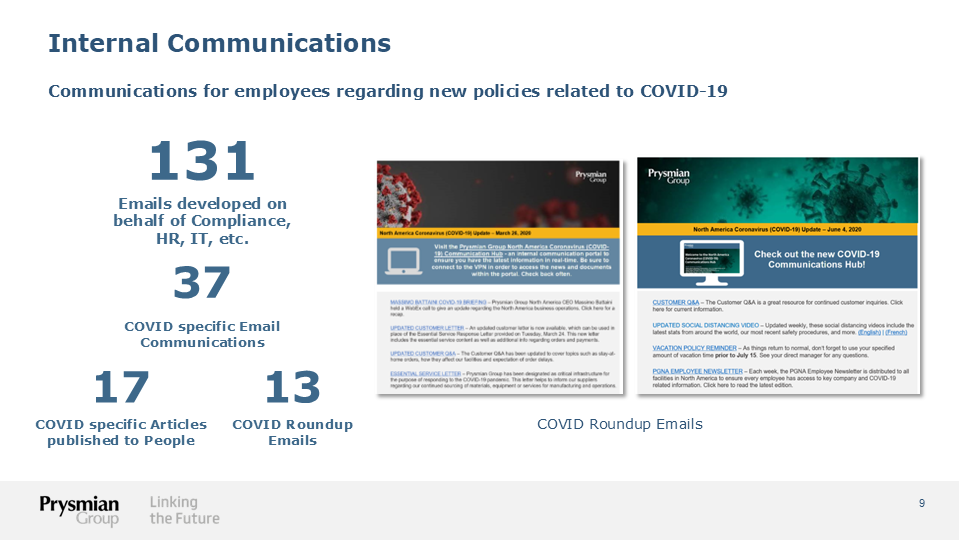Screen dimensions: 960x540
Task: Click the March 26 update yellow date bar
Action: [x=498, y=233]
